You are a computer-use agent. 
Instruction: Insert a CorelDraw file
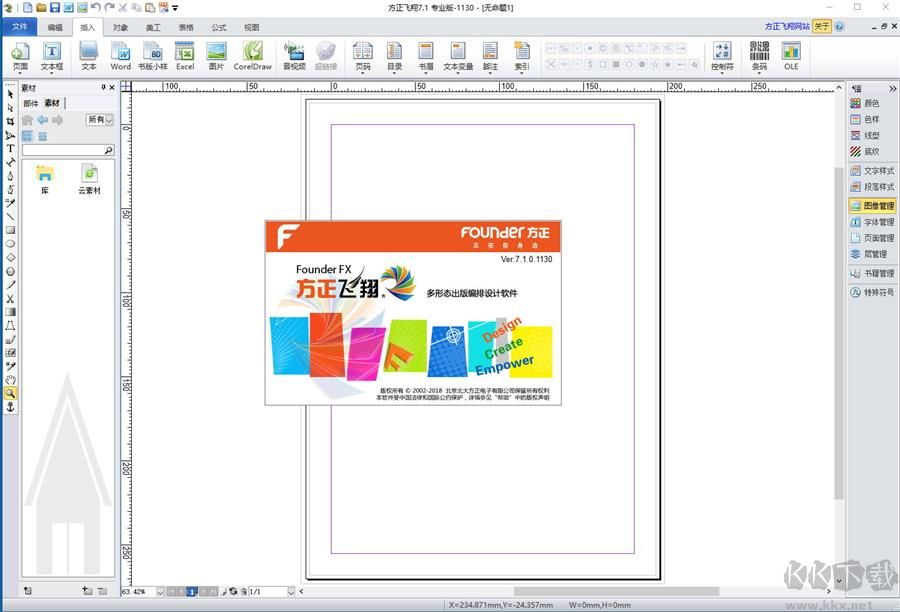[253, 56]
